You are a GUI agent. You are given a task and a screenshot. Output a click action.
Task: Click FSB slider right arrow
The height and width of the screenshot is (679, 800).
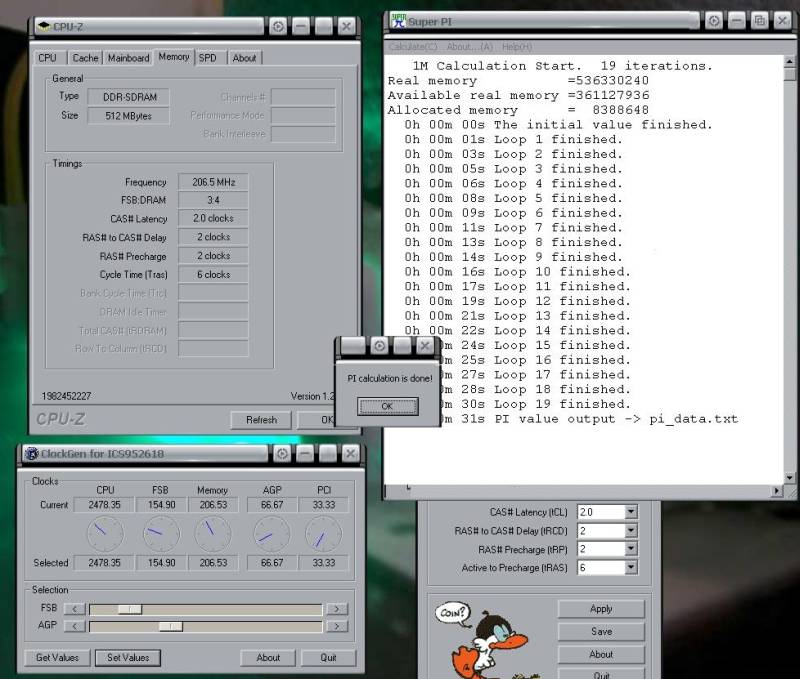click(337, 609)
